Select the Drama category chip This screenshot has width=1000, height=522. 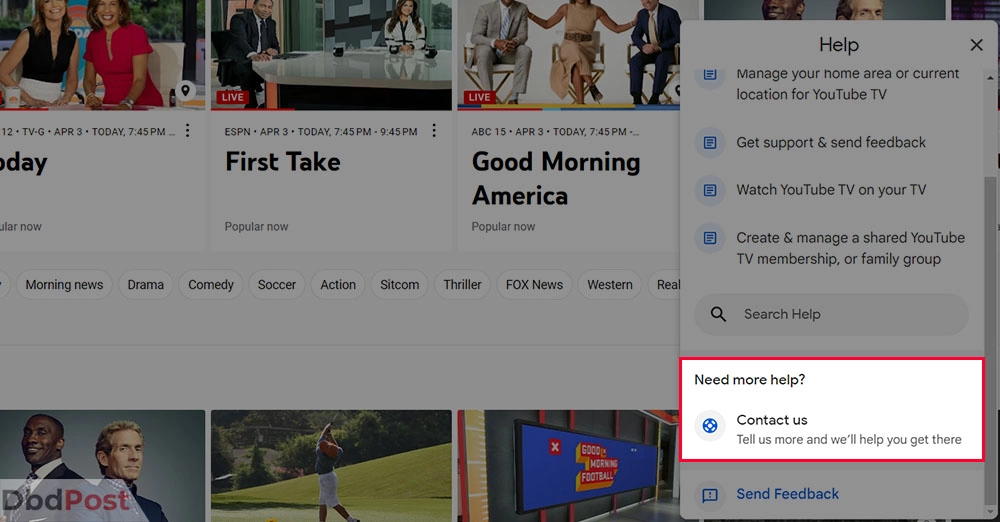[145, 285]
